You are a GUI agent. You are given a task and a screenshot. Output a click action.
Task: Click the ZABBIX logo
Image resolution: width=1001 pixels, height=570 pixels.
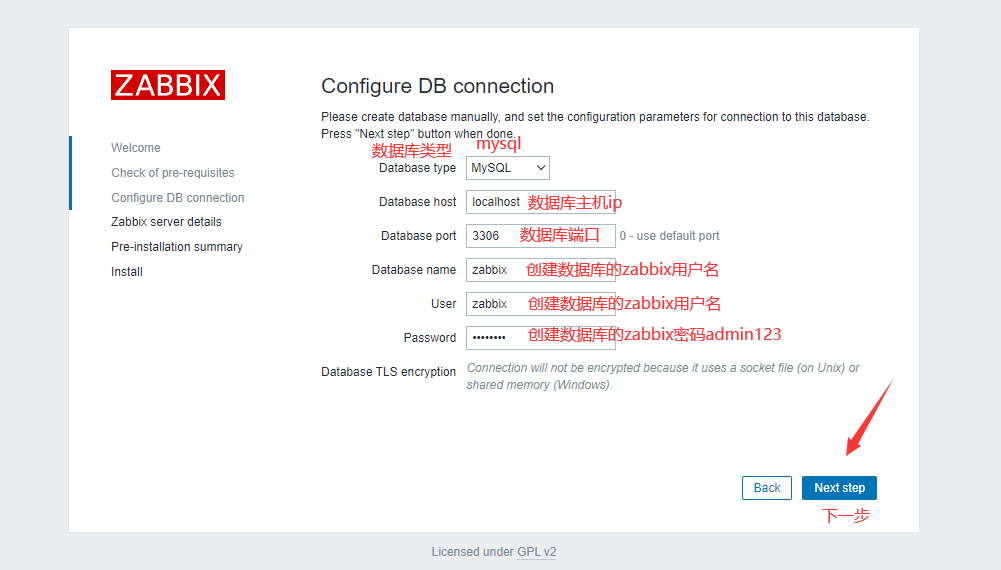pos(168,85)
